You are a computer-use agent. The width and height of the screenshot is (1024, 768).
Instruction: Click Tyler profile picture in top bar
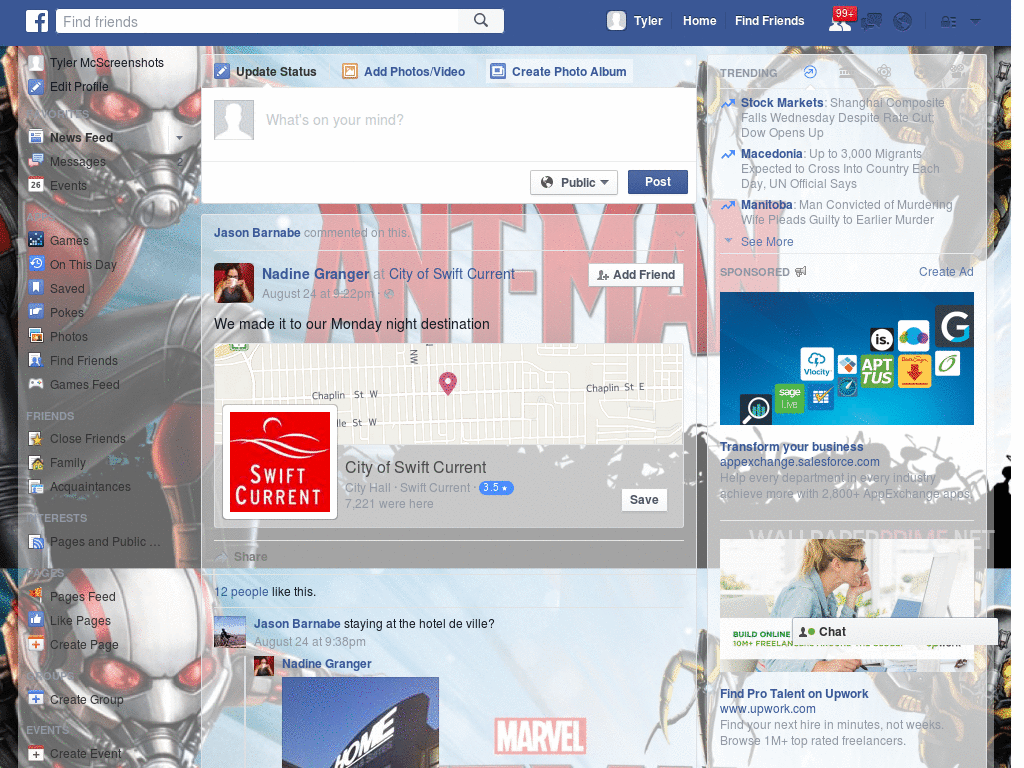(616, 21)
